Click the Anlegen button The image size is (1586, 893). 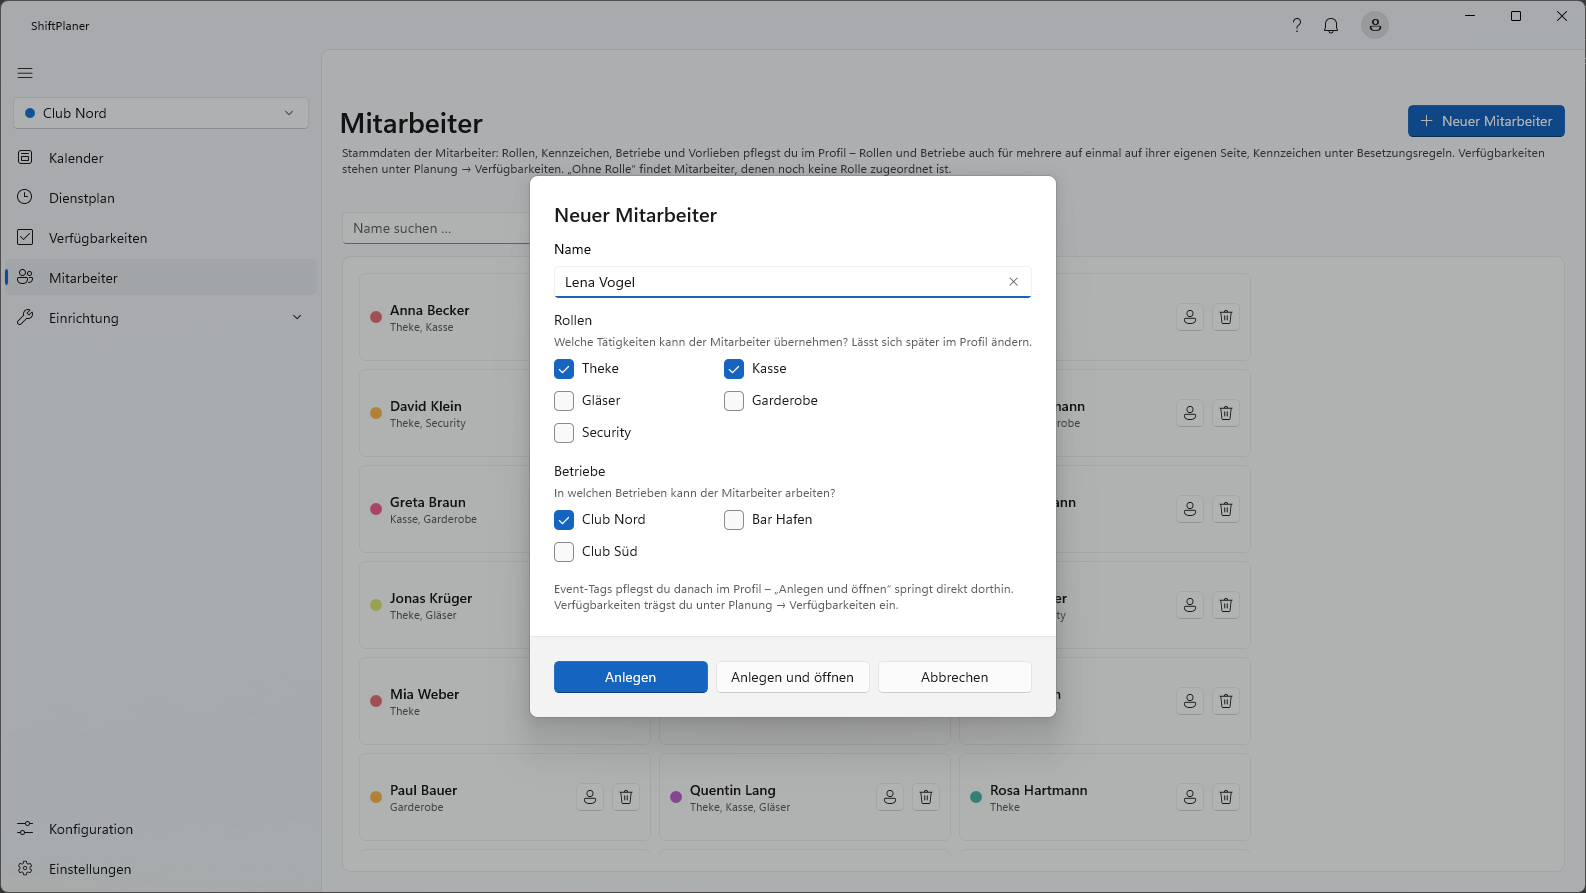click(631, 677)
